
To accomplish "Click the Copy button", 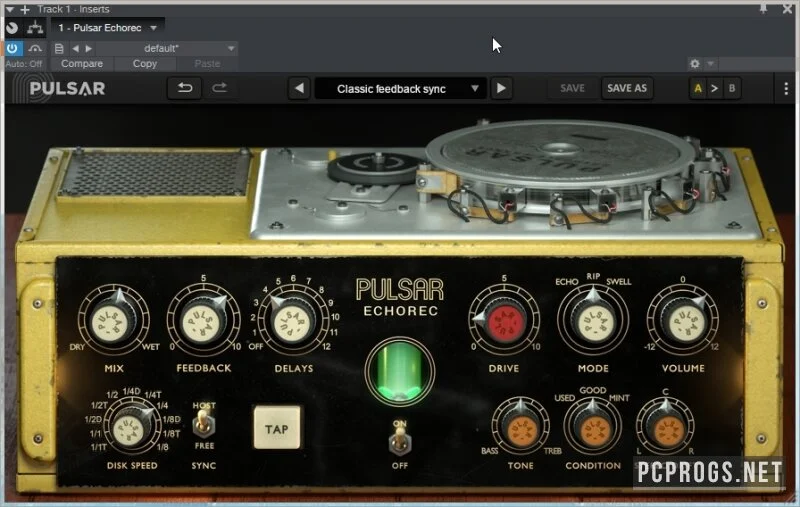I will coord(144,64).
